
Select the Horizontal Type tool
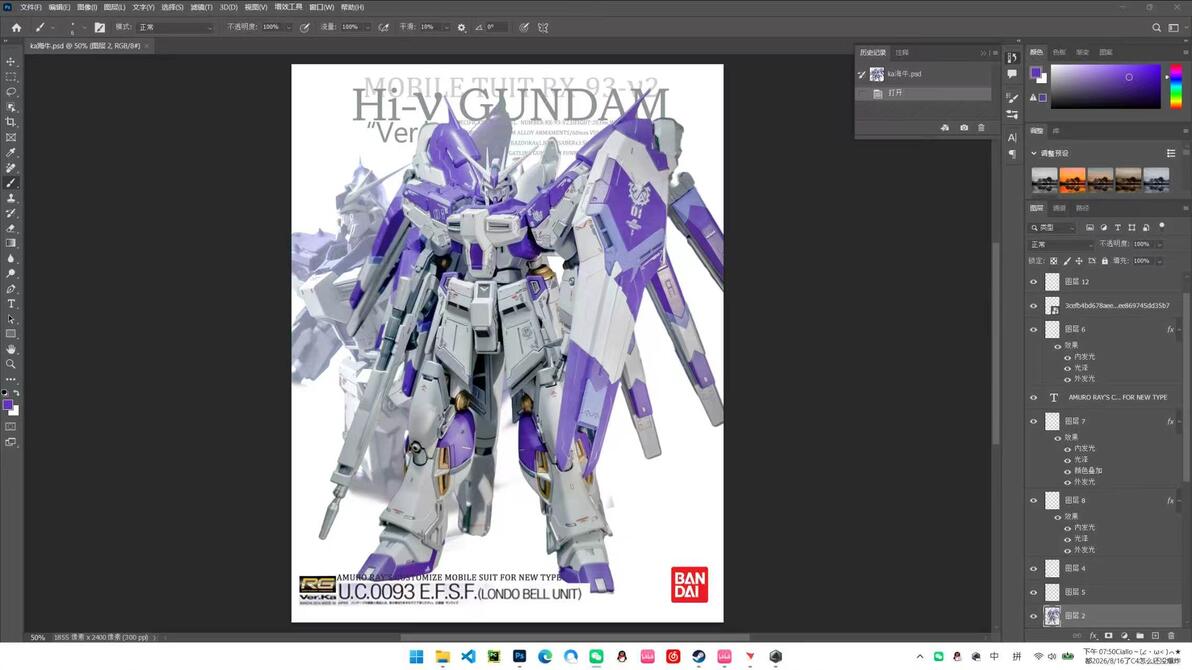pos(11,303)
